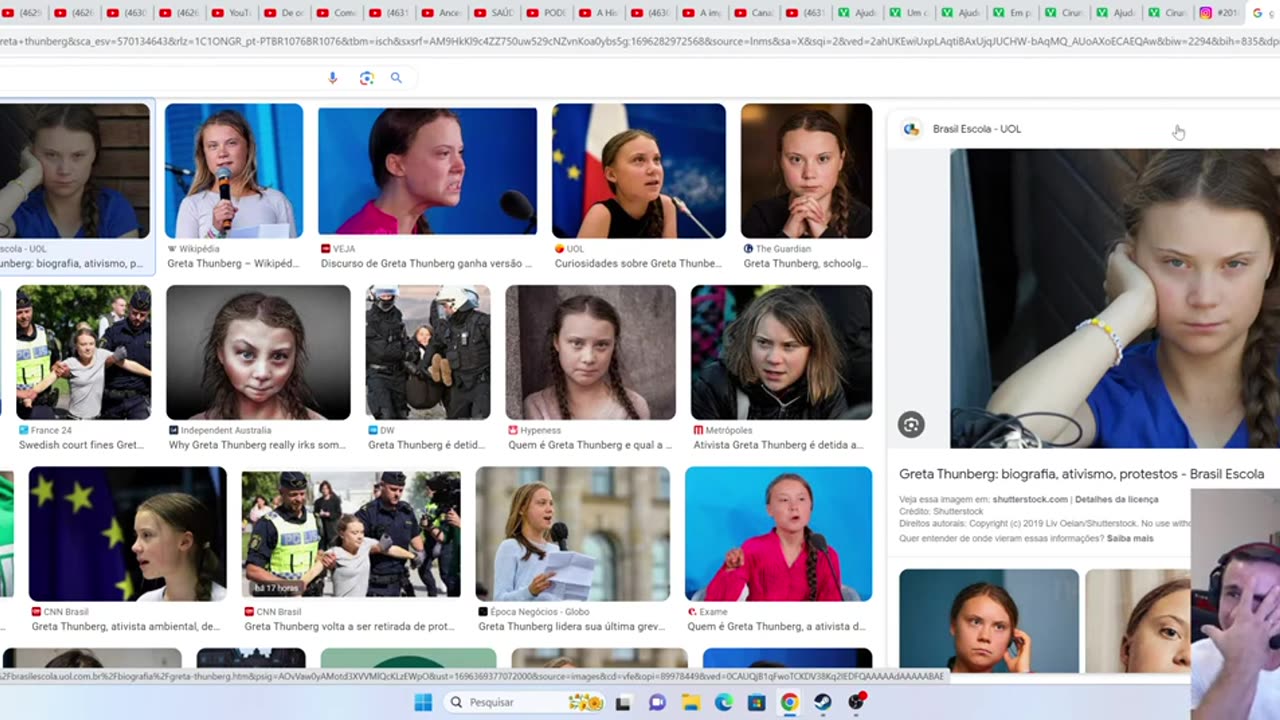The image size is (1280, 720).
Task: Click 'Greta Thunberg lidera sua última grev...' caption
Action: click(571, 627)
